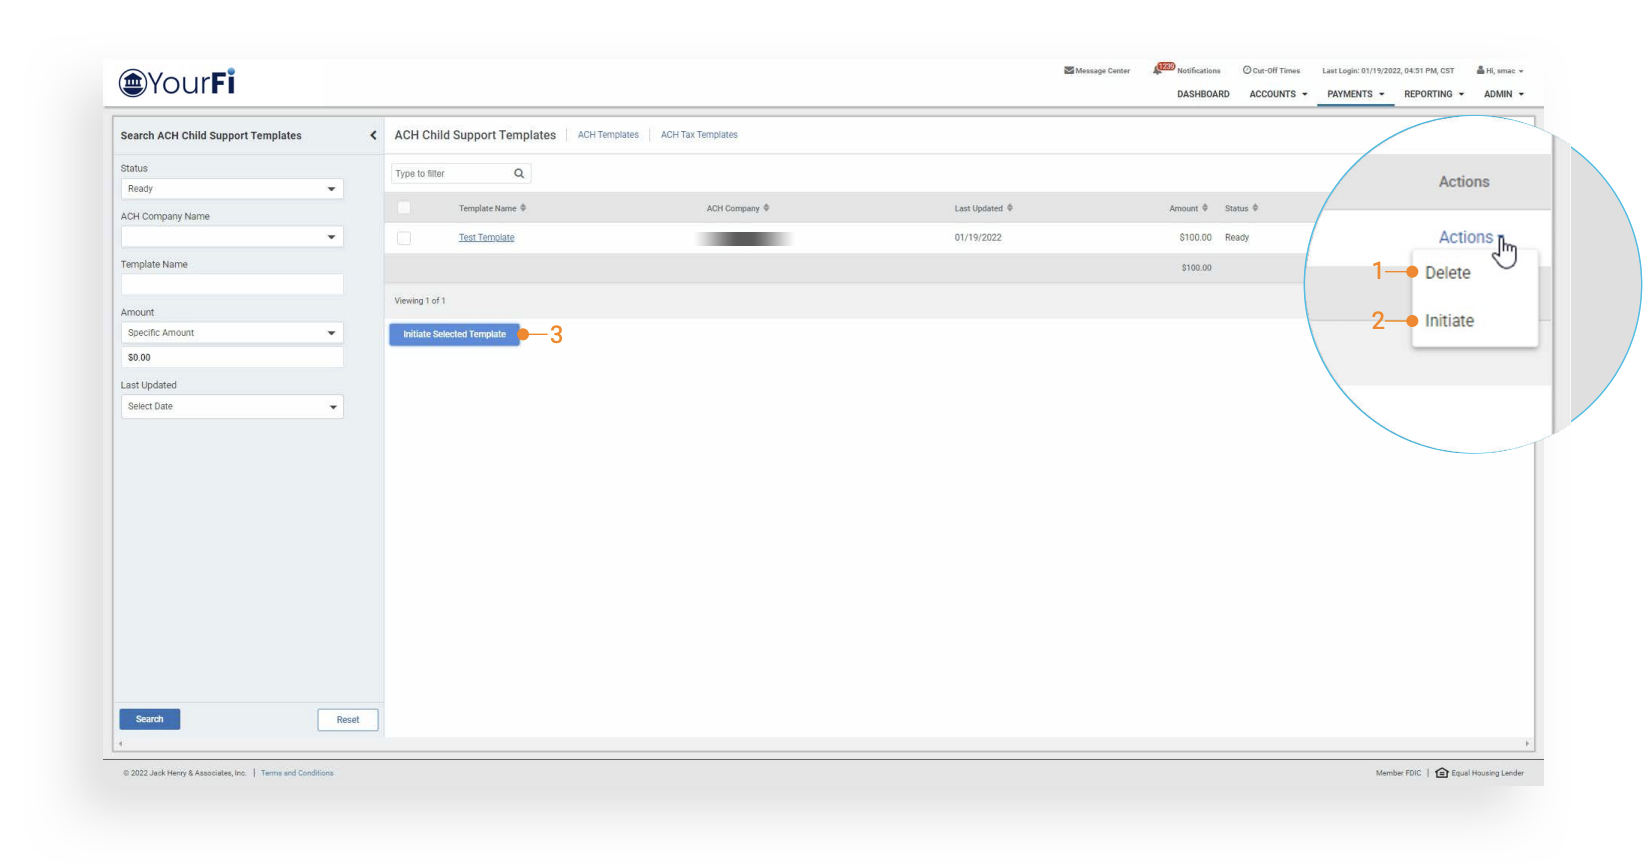Click the magnifier icon in filter box
Image resolution: width=1652 pixels, height=866 pixels.
[x=519, y=174]
